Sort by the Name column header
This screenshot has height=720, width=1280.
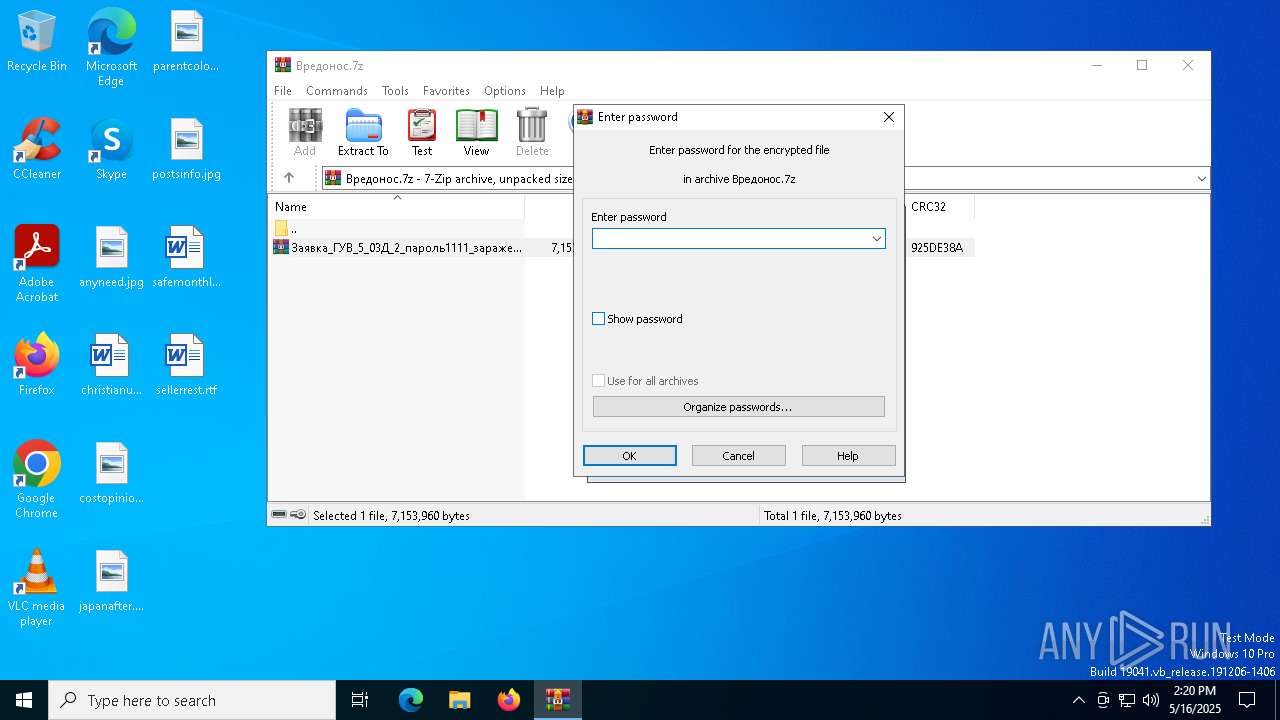(396, 206)
